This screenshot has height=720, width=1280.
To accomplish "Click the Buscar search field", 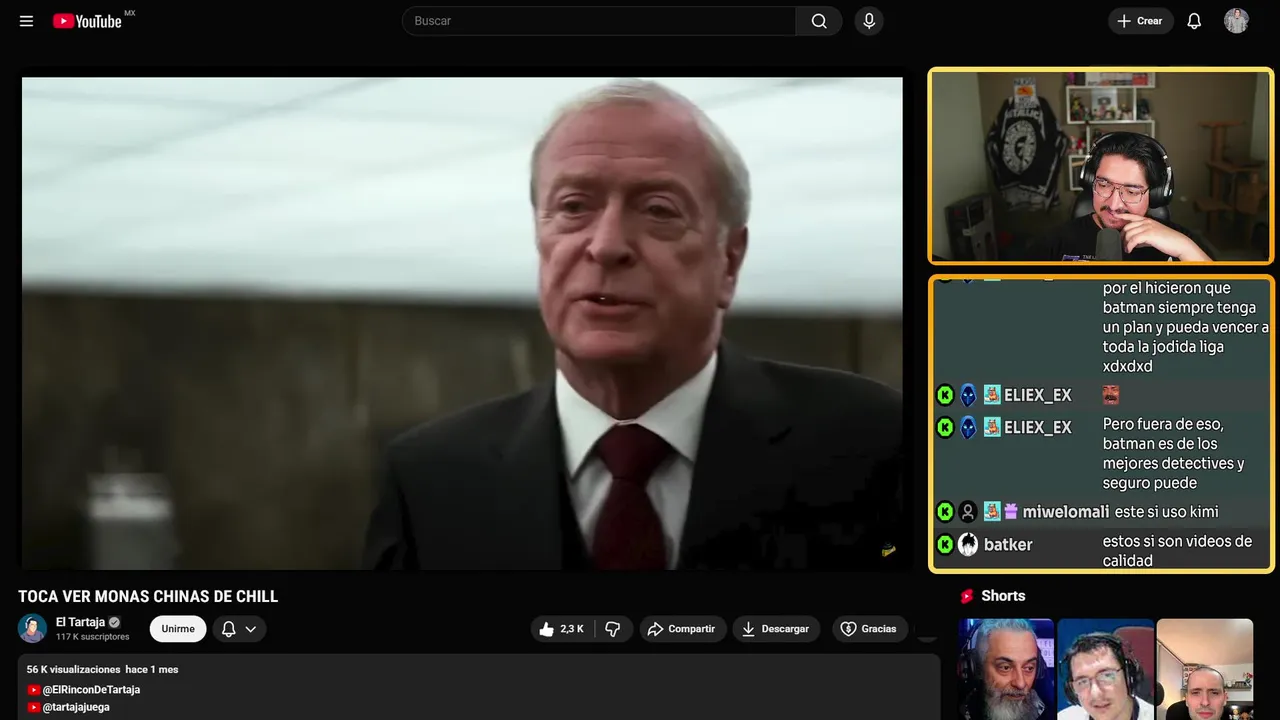I will coord(599,21).
